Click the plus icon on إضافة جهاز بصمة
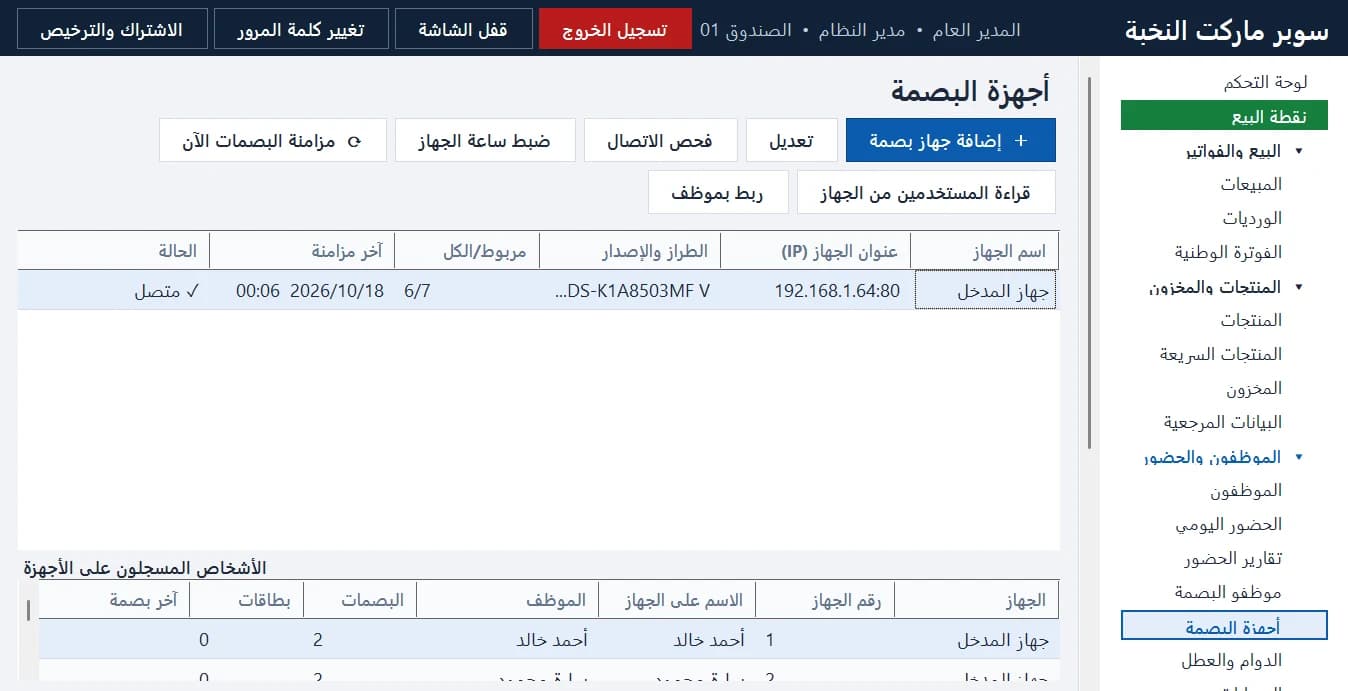This screenshot has height=691, width=1348. pyautogui.click(x=1021, y=141)
